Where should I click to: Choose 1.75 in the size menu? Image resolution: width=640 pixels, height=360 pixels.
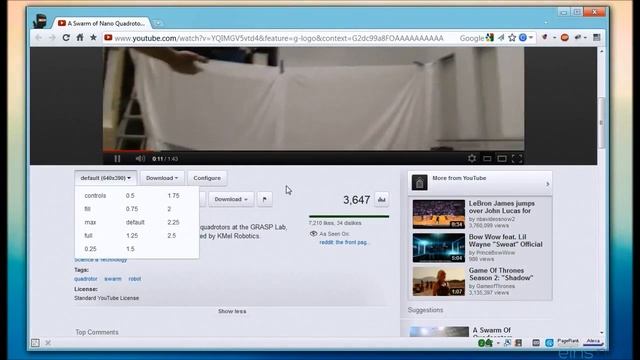[x=173, y=196]
